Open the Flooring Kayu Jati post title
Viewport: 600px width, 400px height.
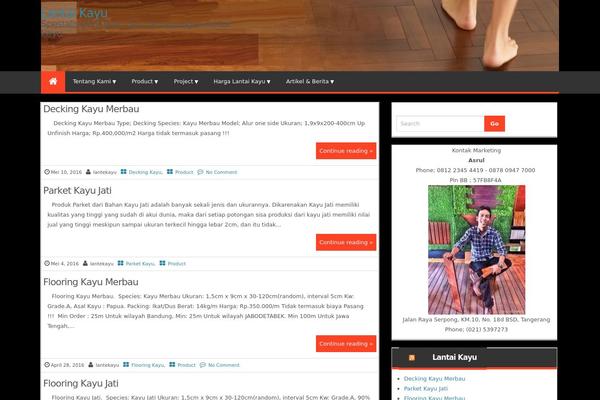tap(81, 383)
